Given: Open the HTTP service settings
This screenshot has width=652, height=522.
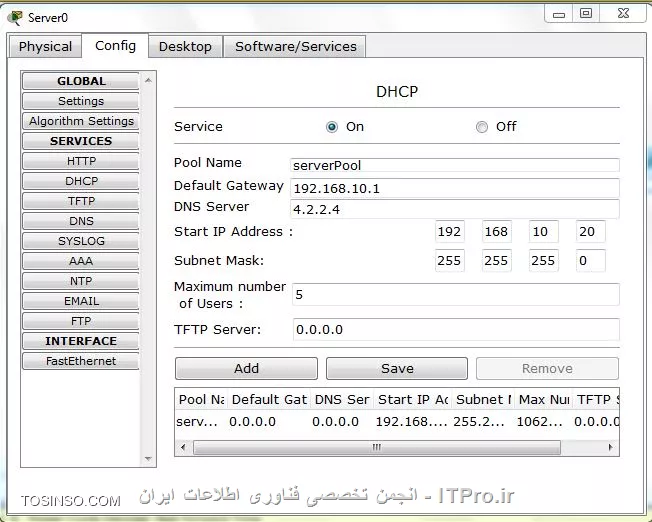Looking at the screenshot, I should click(81, 161).
